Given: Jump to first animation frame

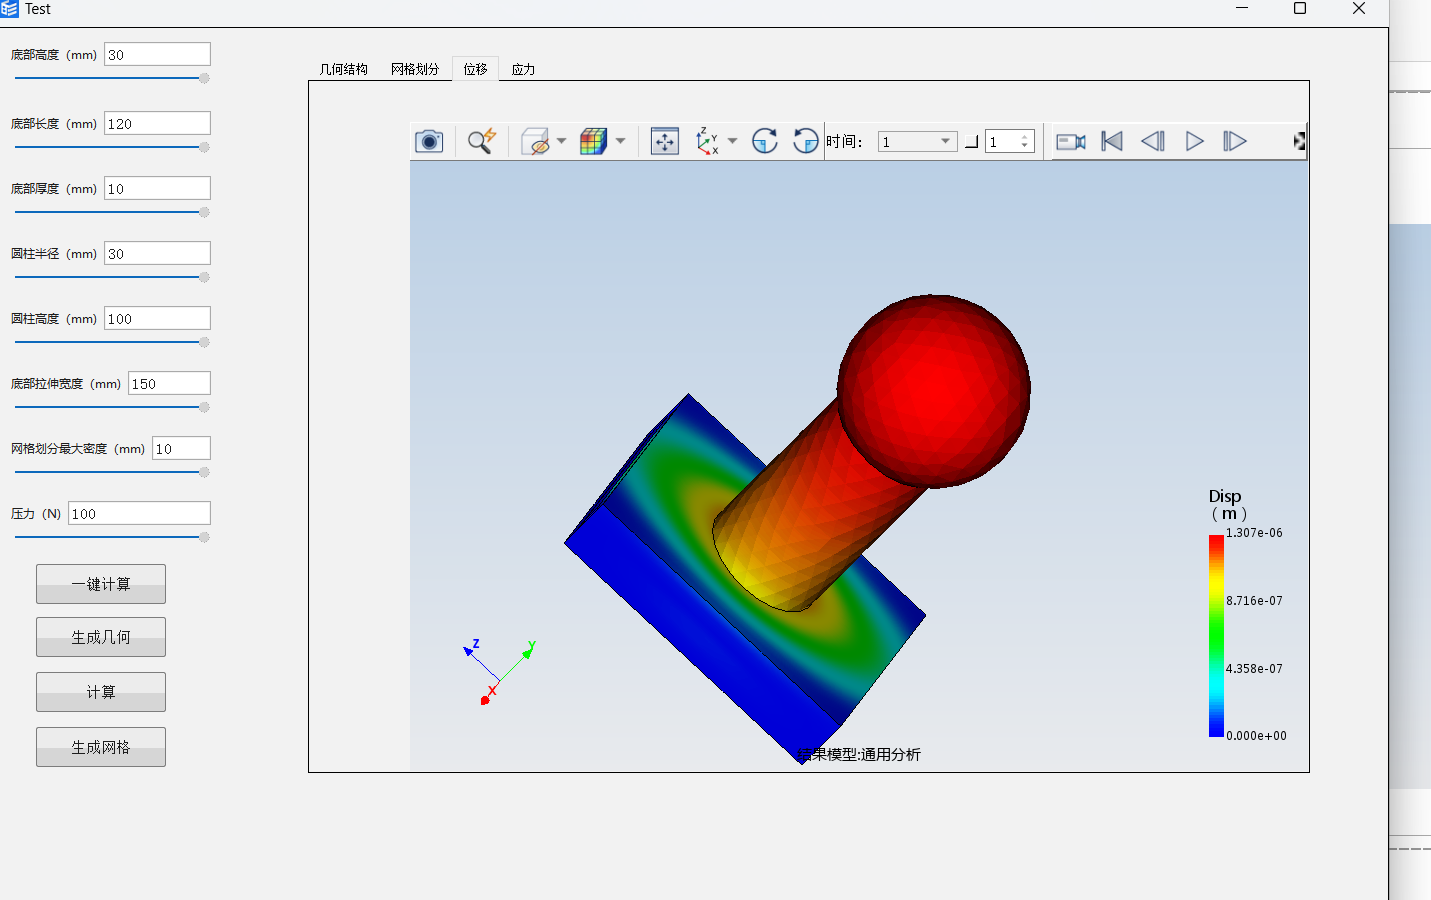Looking at the screenshot, I should click(x=1112, y=141).
